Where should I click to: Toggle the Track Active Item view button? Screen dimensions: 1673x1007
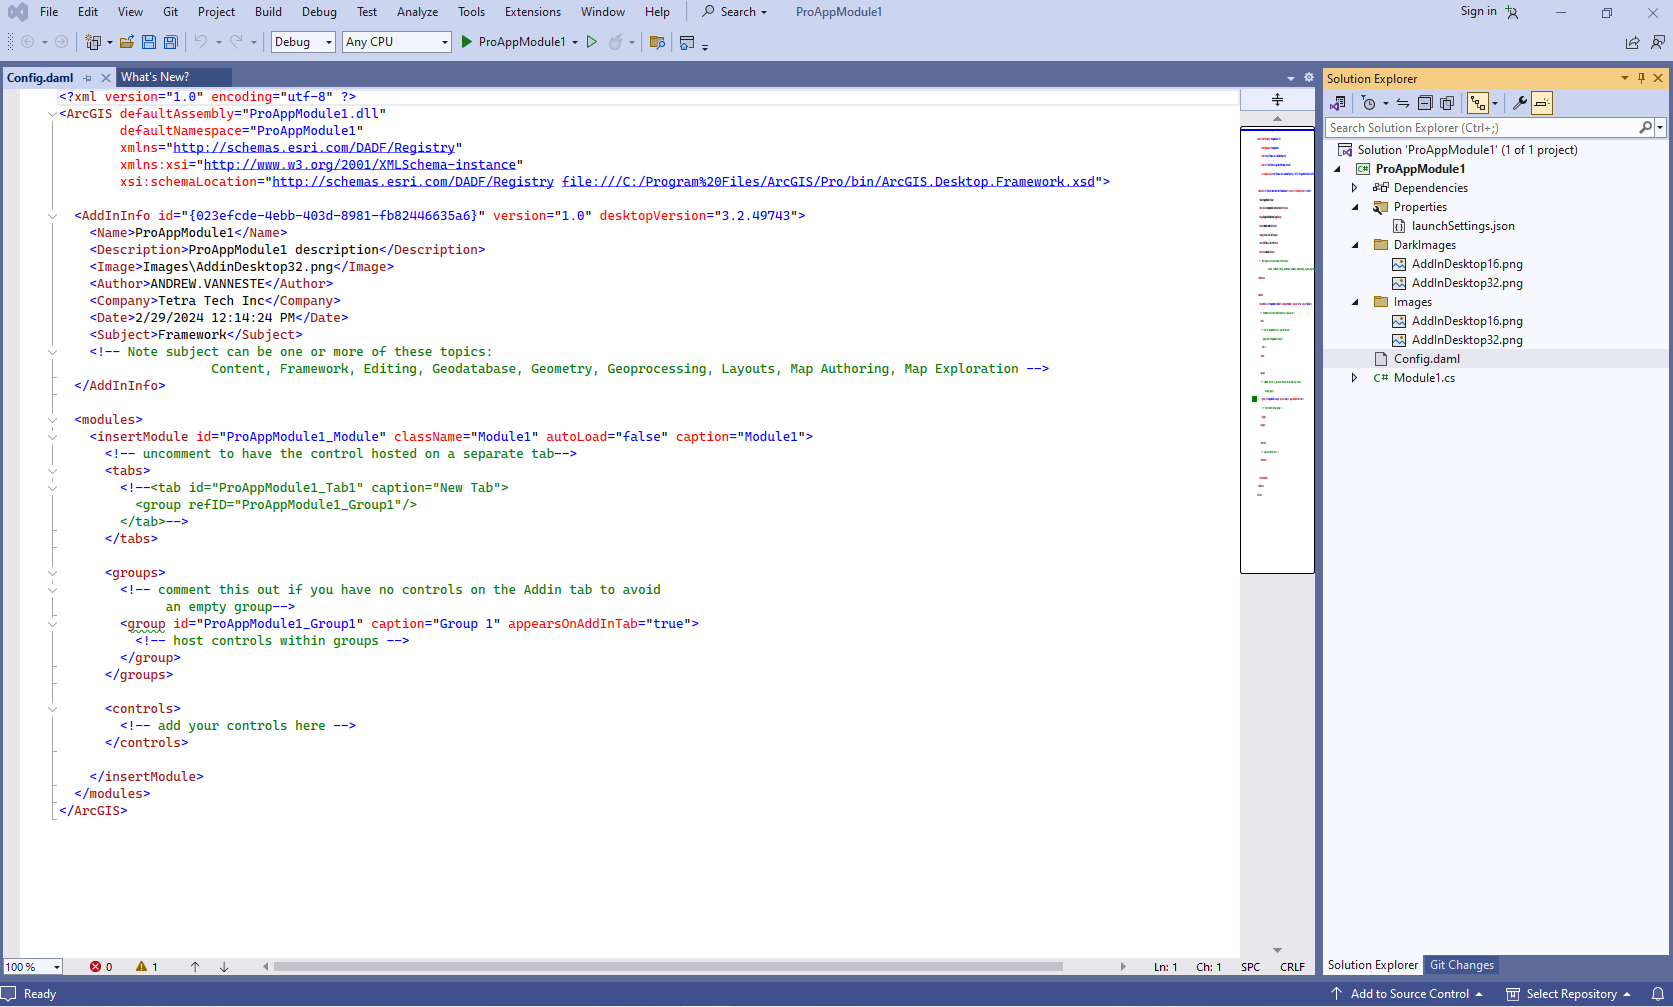(x=1477, y=103)
